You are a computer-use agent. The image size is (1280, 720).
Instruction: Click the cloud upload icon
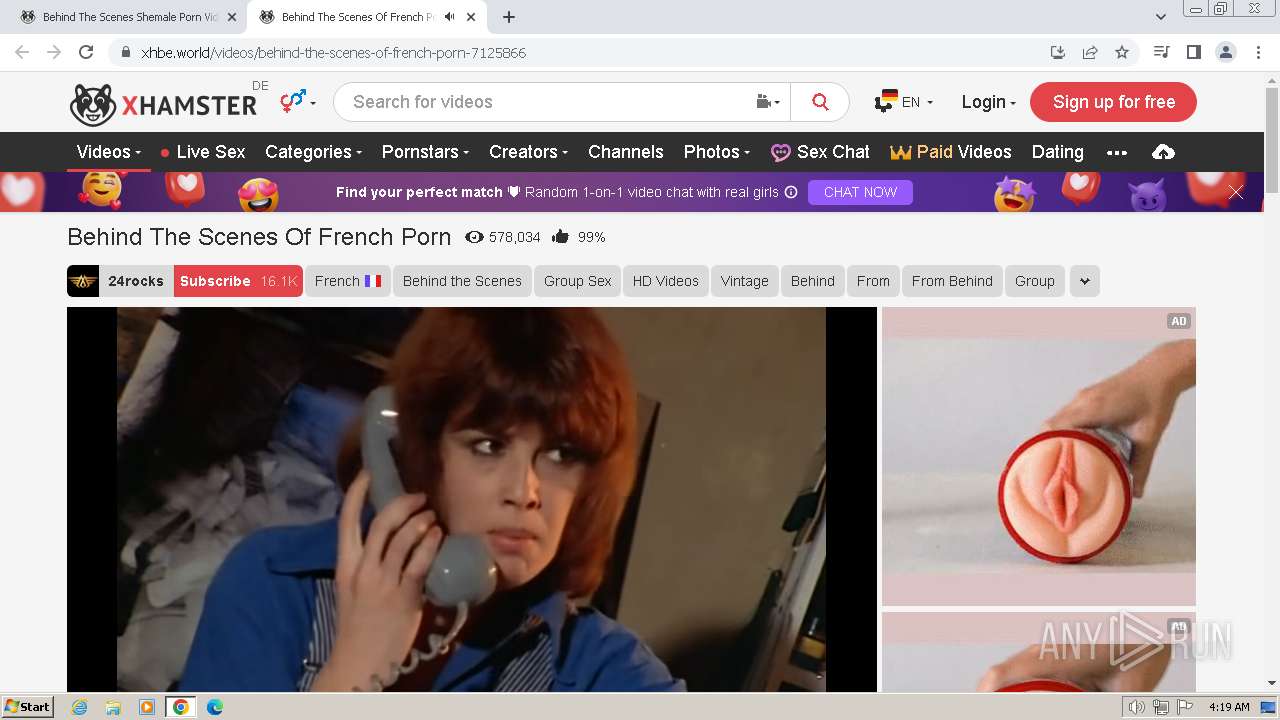[1163, 152]
